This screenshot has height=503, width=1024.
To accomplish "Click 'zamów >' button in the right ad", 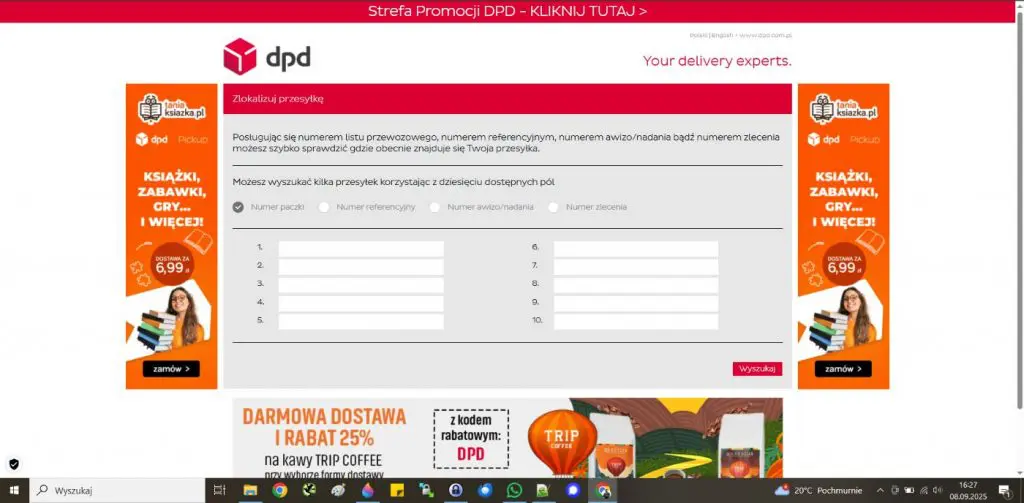I will pos(843,369).
